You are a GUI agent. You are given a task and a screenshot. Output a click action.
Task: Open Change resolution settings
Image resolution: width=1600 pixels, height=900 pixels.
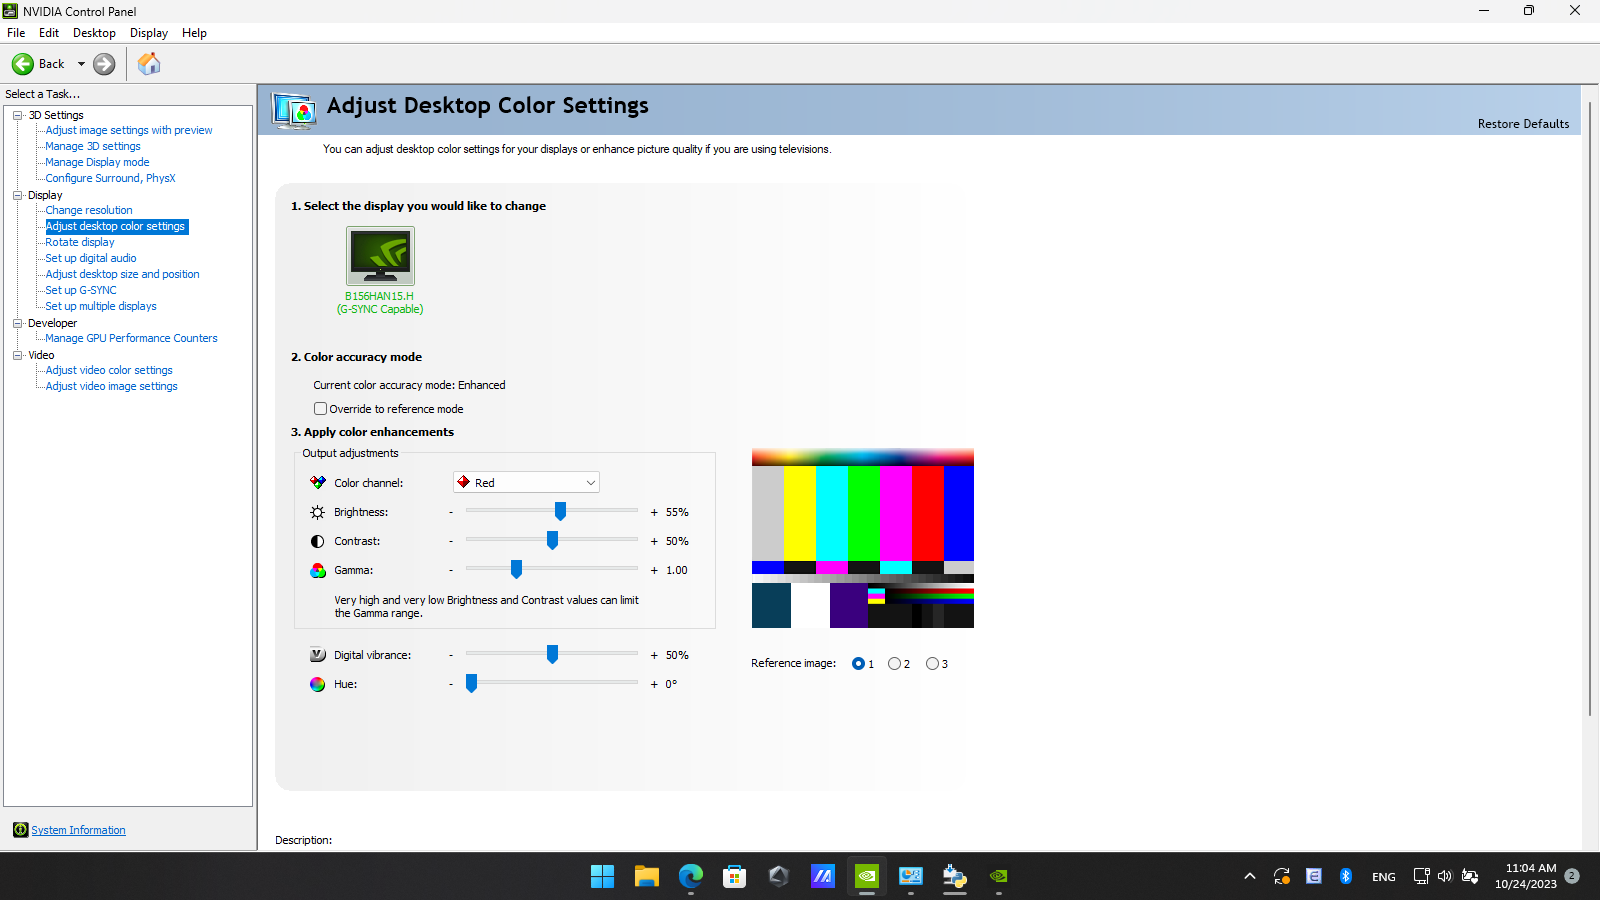(89, 210)
